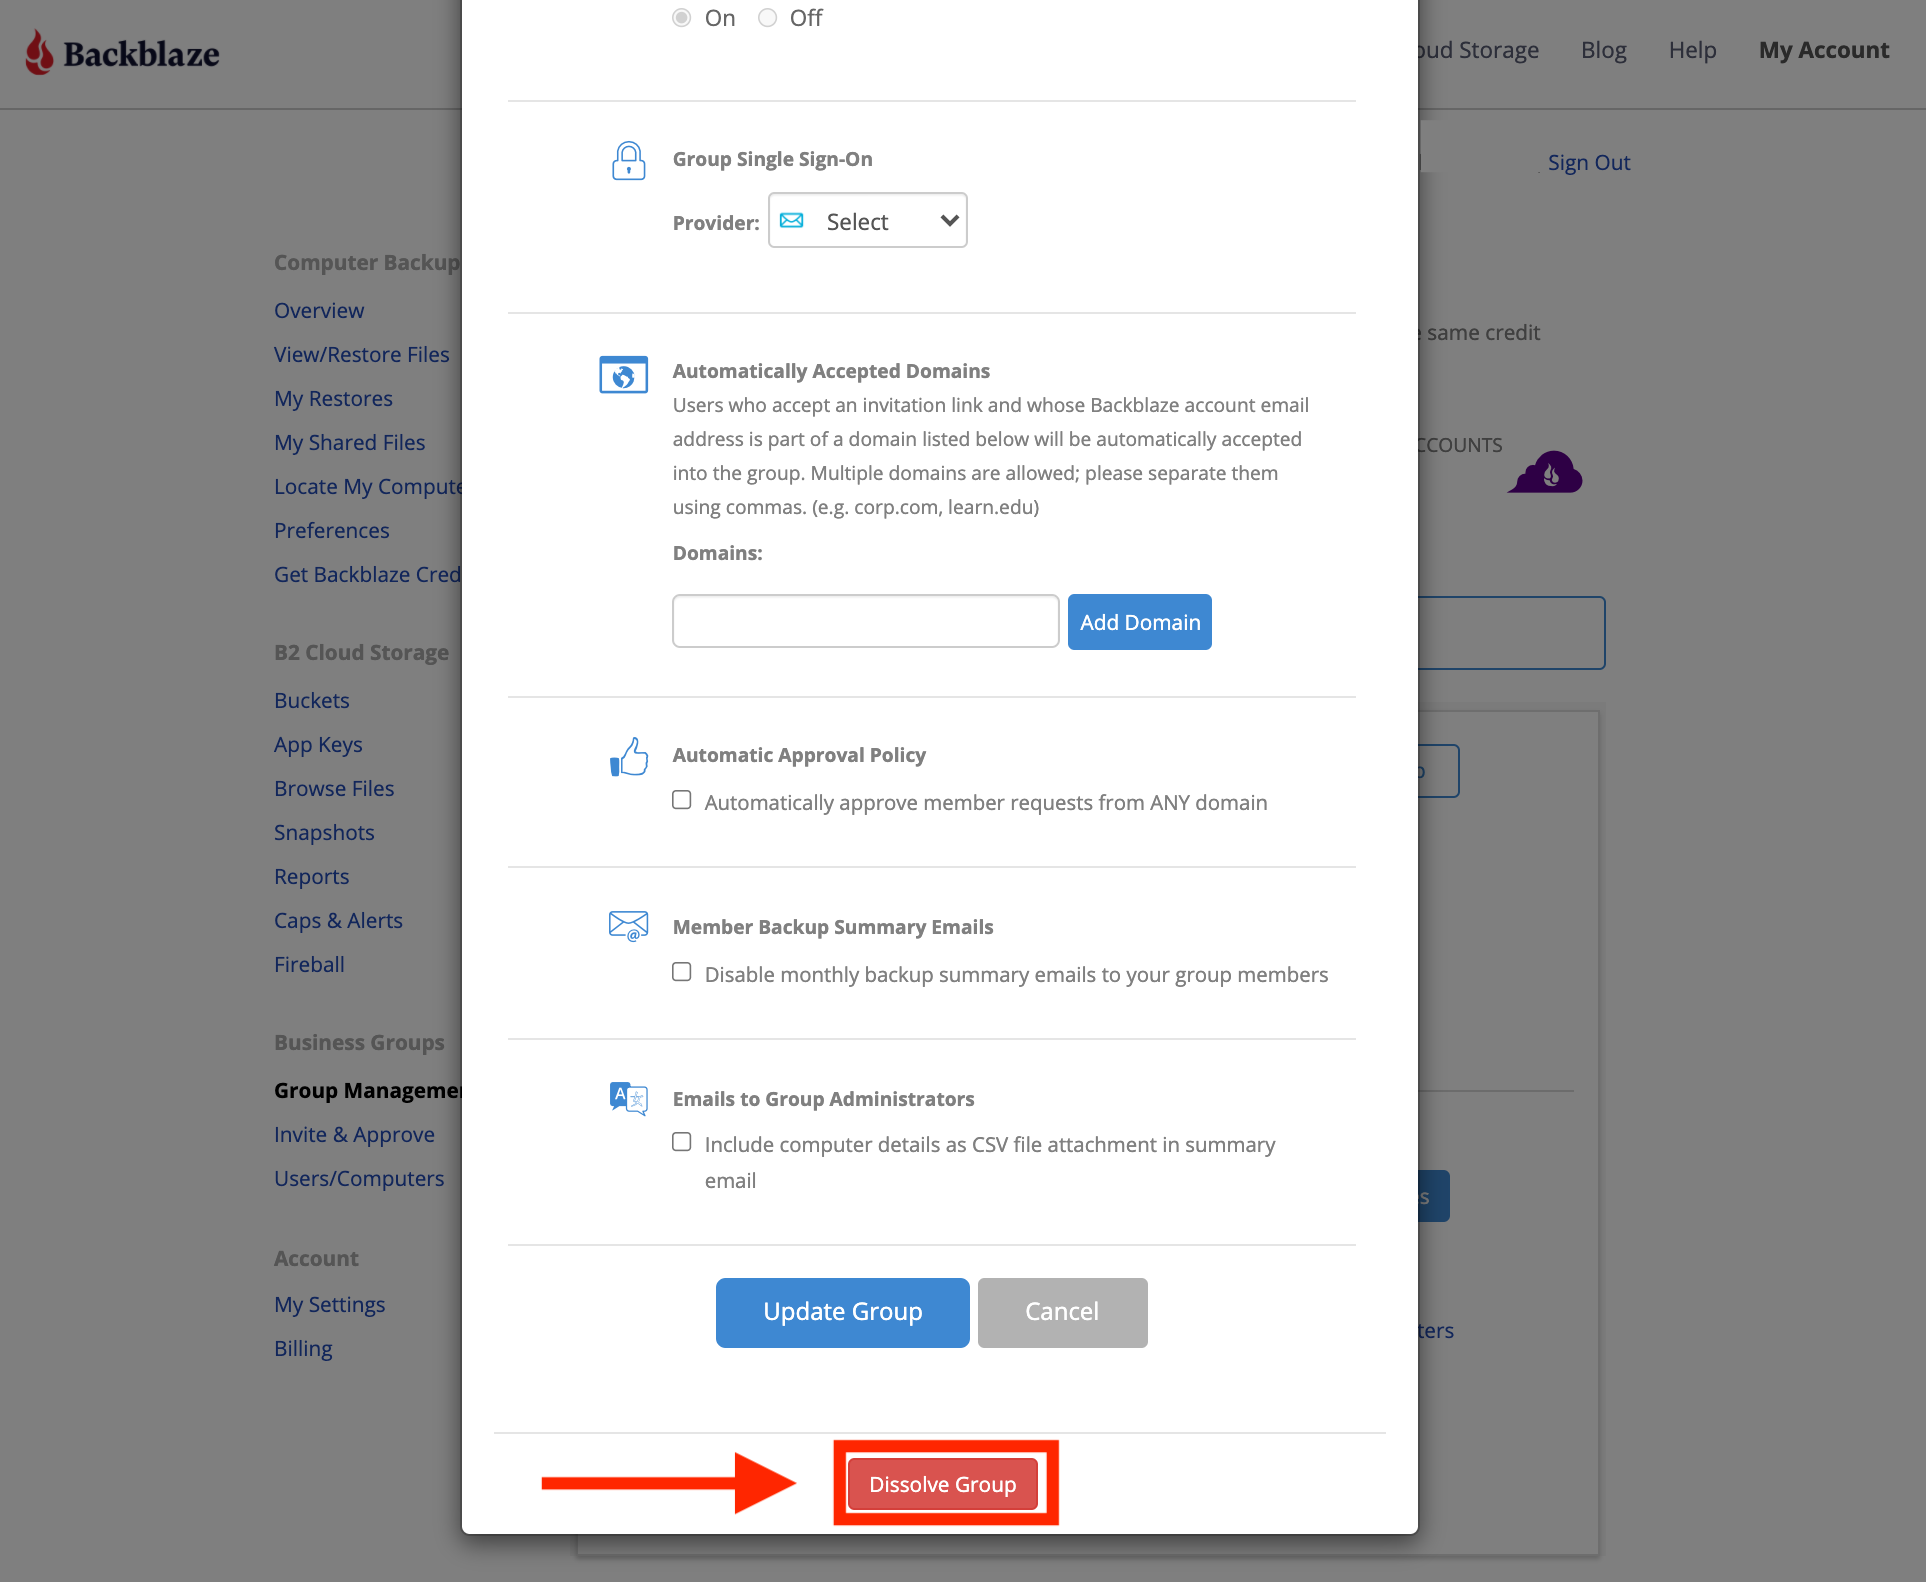Open the Help menu item

point(1692,50)
